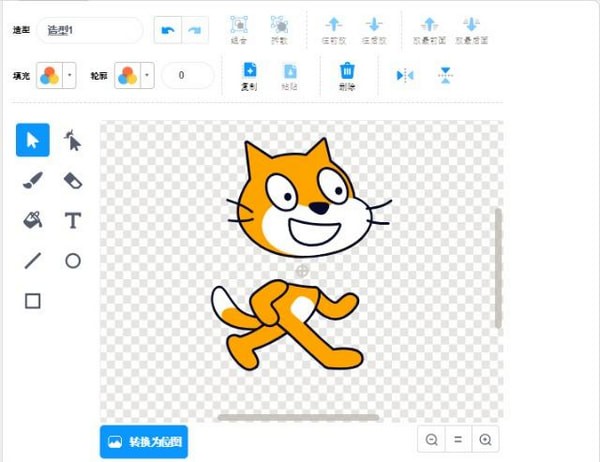
Task: Activate the Eraser tool
Action: click(73, 181)
